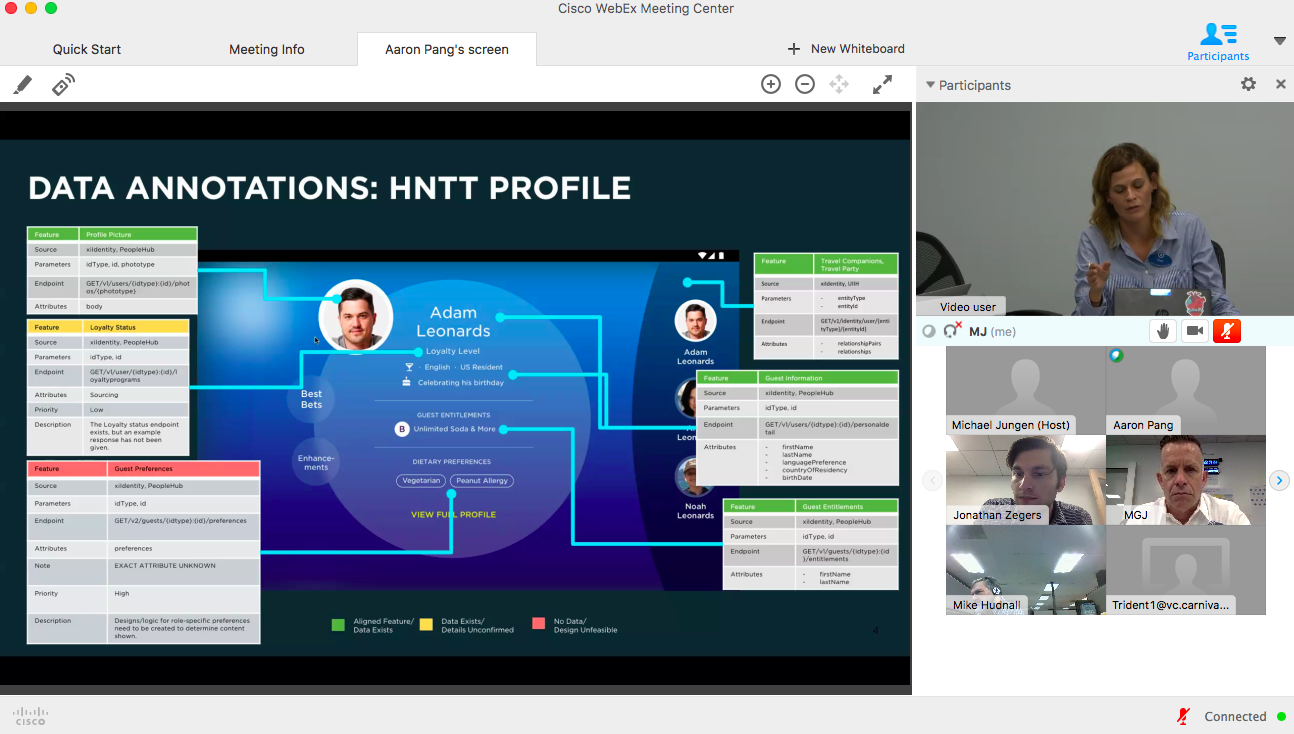Click the Guest Preferences table header
The width and height of the screenshot is (1294, 734).
(x=143, y=468)
